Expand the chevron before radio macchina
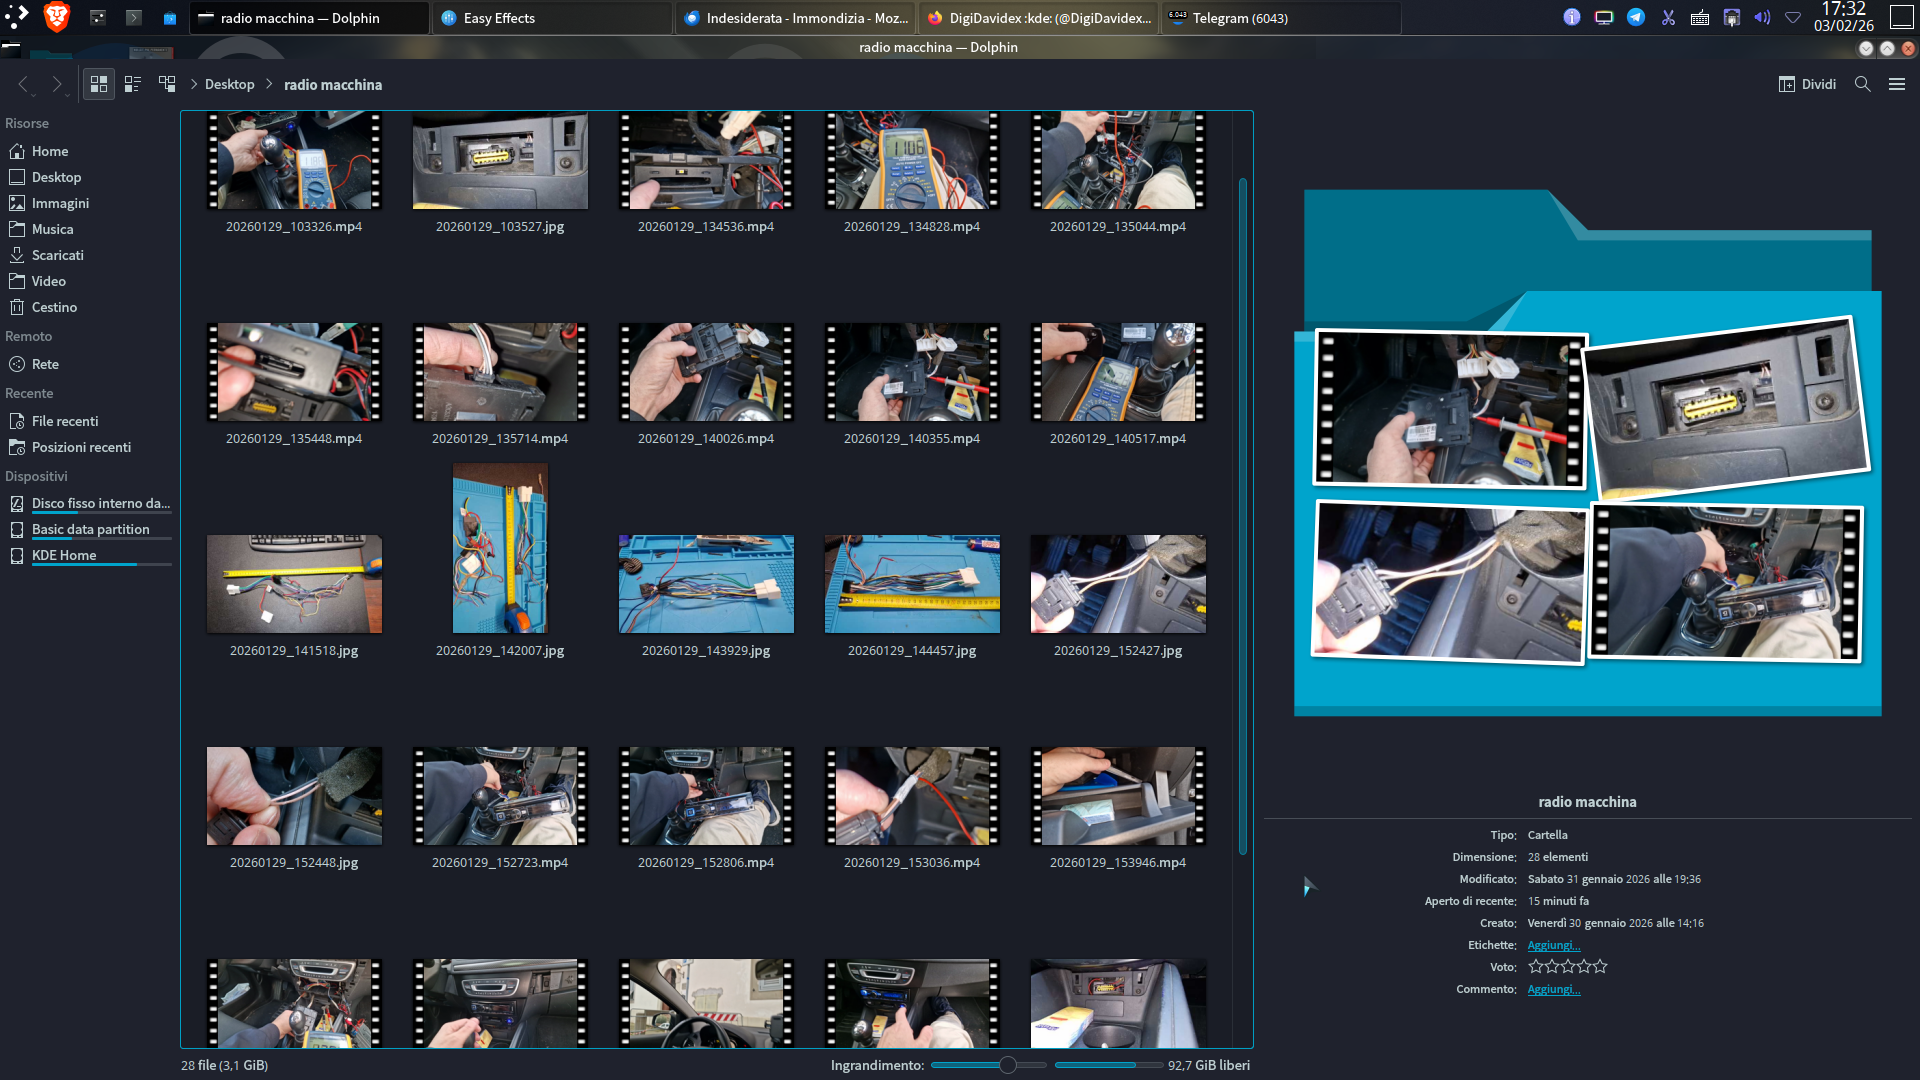The width and height of the screenshot is (1920, 1080). [269, 85]
